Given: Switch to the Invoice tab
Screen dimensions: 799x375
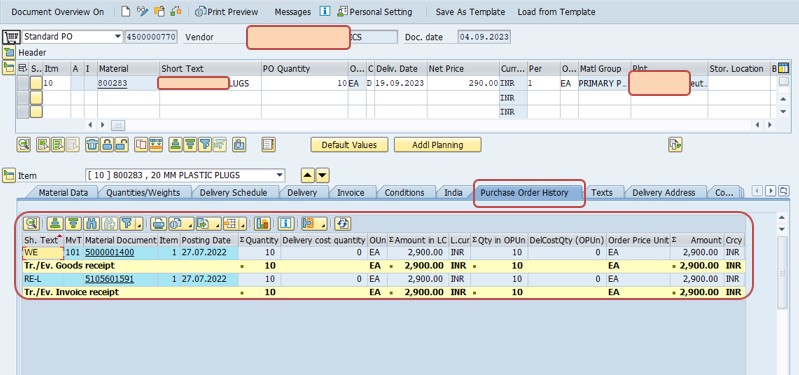Looking at the screenshot, I should [351, 193].
